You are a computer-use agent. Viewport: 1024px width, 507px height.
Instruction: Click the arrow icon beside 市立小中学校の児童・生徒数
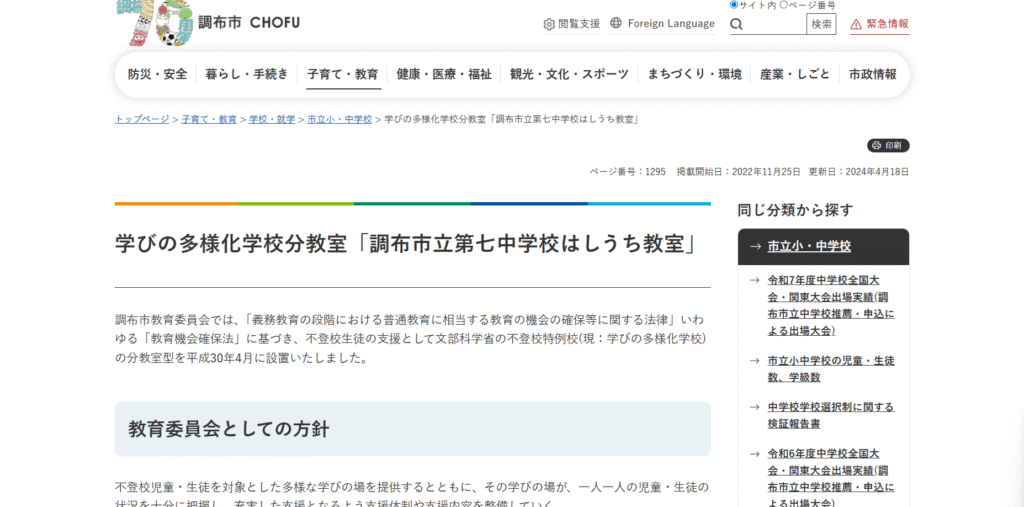coord(754,361)
